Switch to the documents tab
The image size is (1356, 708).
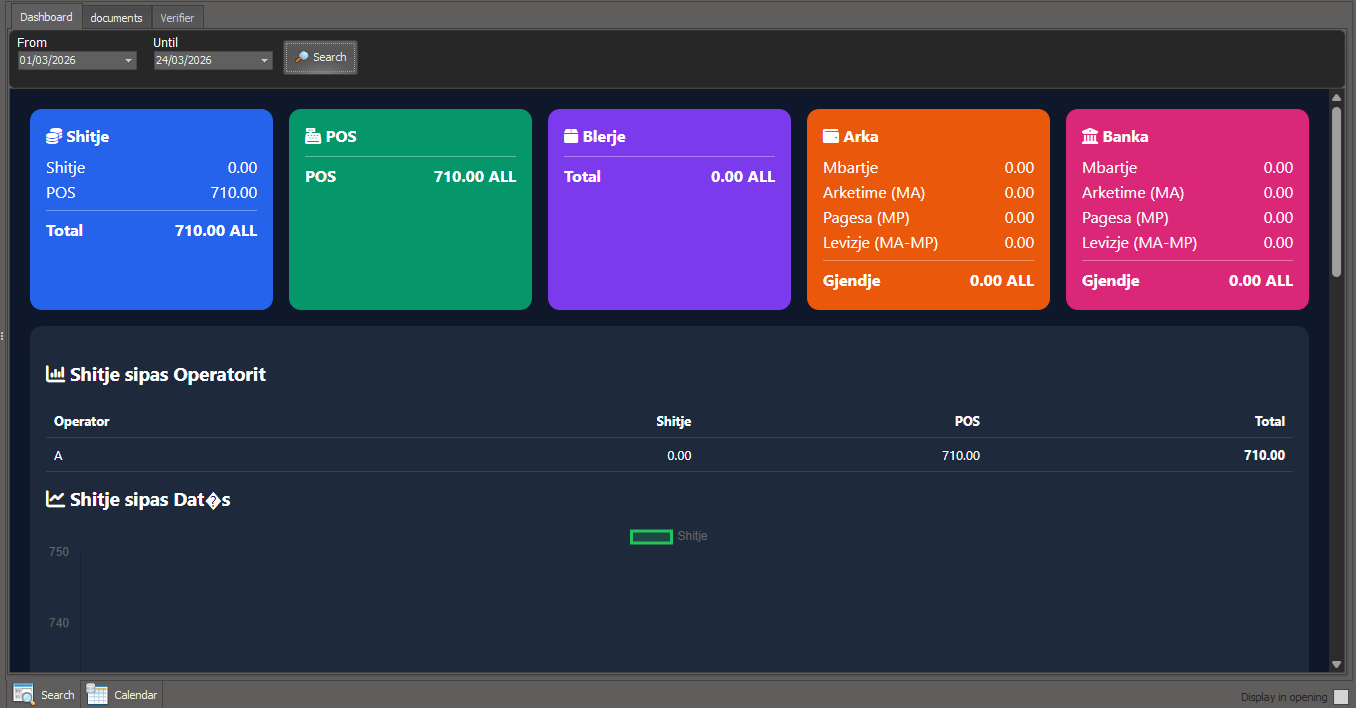tap(116, 18)
